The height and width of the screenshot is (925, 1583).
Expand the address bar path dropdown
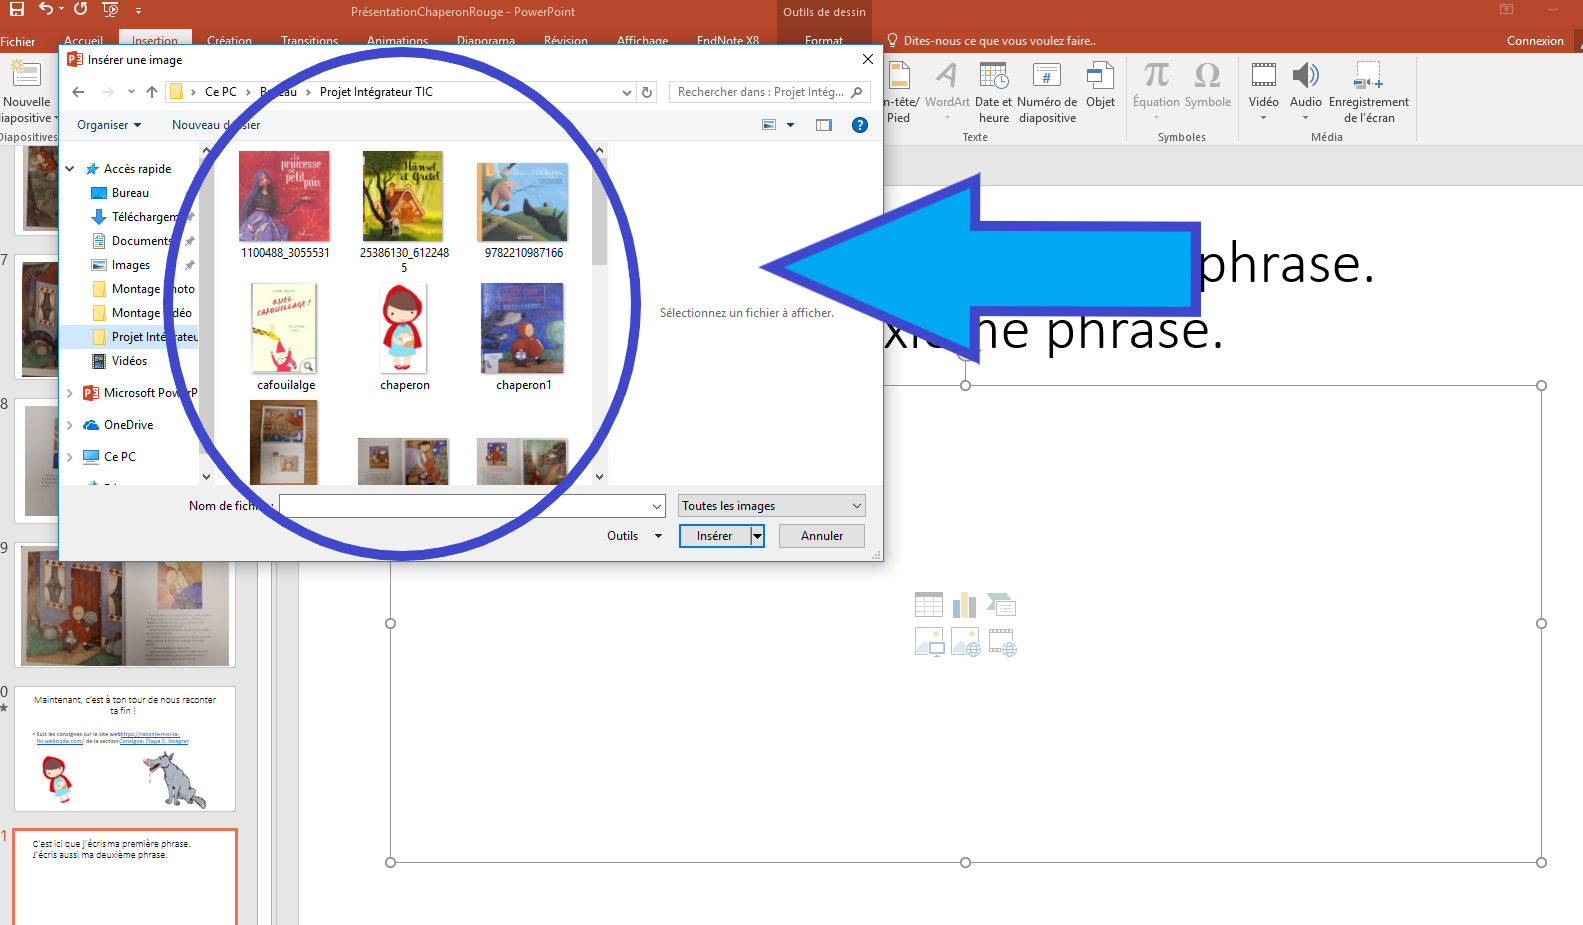click(627, 92)
